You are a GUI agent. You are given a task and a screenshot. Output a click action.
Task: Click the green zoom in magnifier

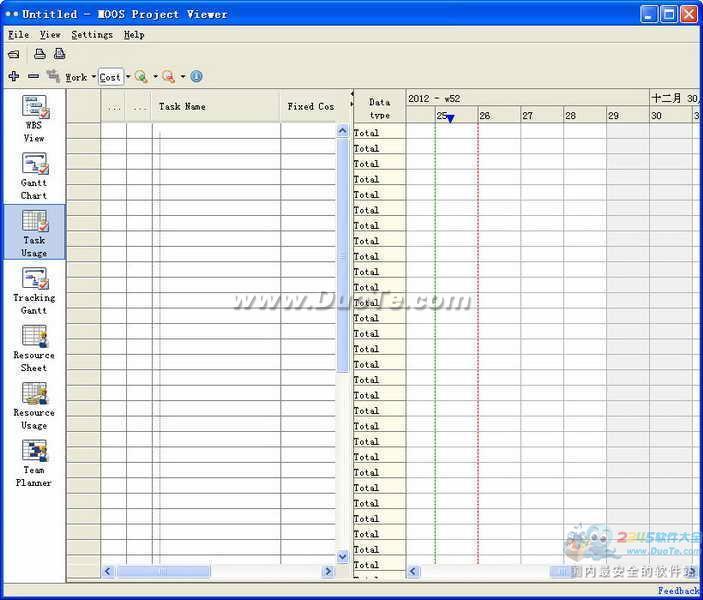point(141,77)
